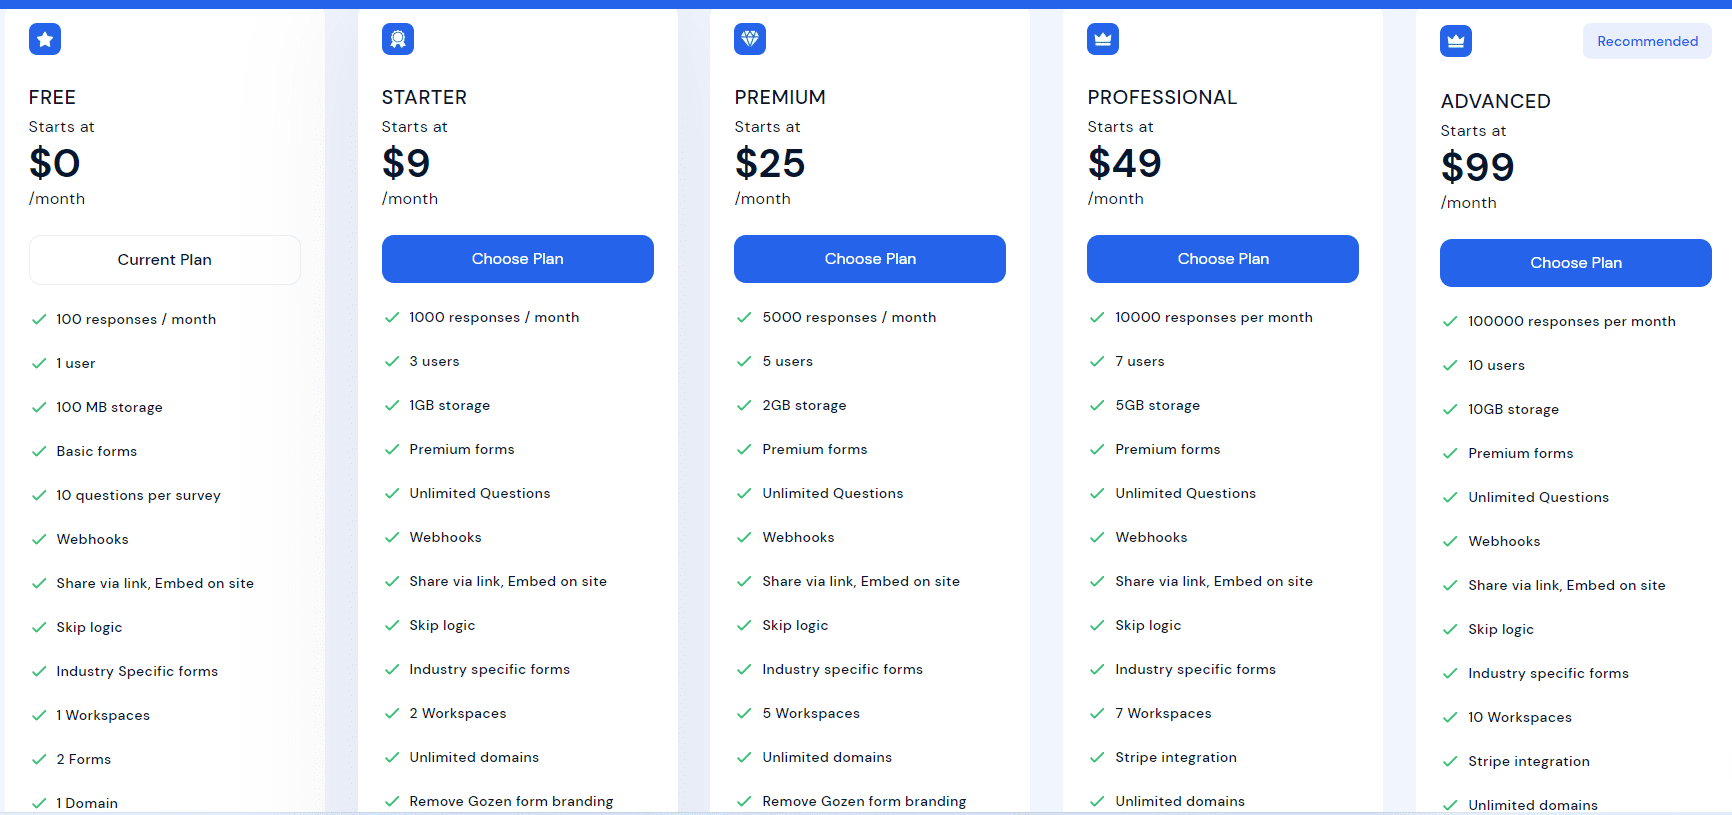Toggle the Skip logic feature check in Starter

pyautogui.click(x=392, y=625)
